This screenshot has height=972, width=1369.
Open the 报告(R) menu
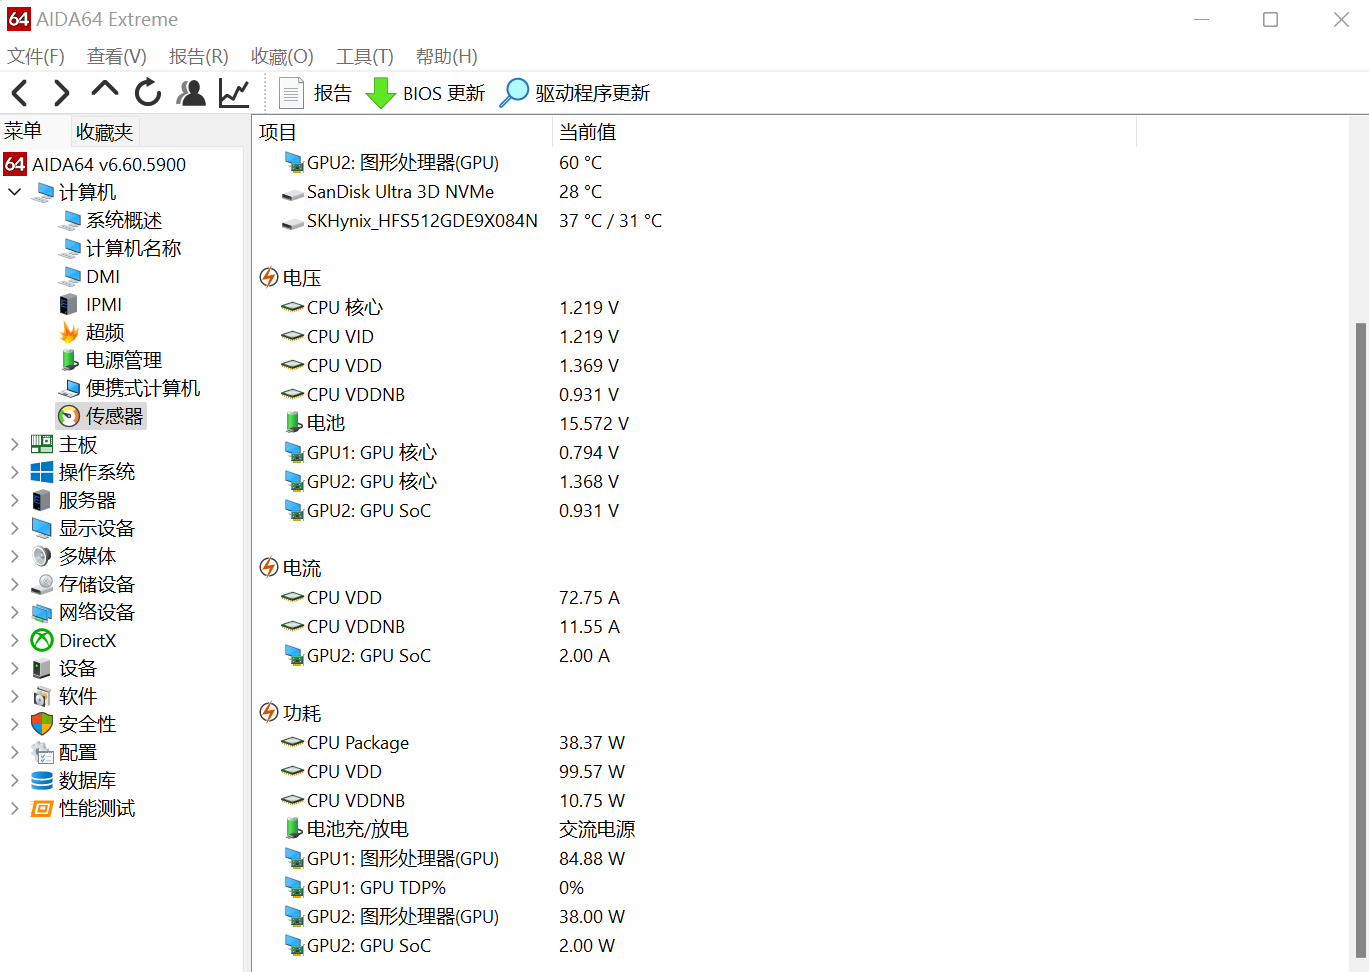pyautogui.click(x=199, y=56)
